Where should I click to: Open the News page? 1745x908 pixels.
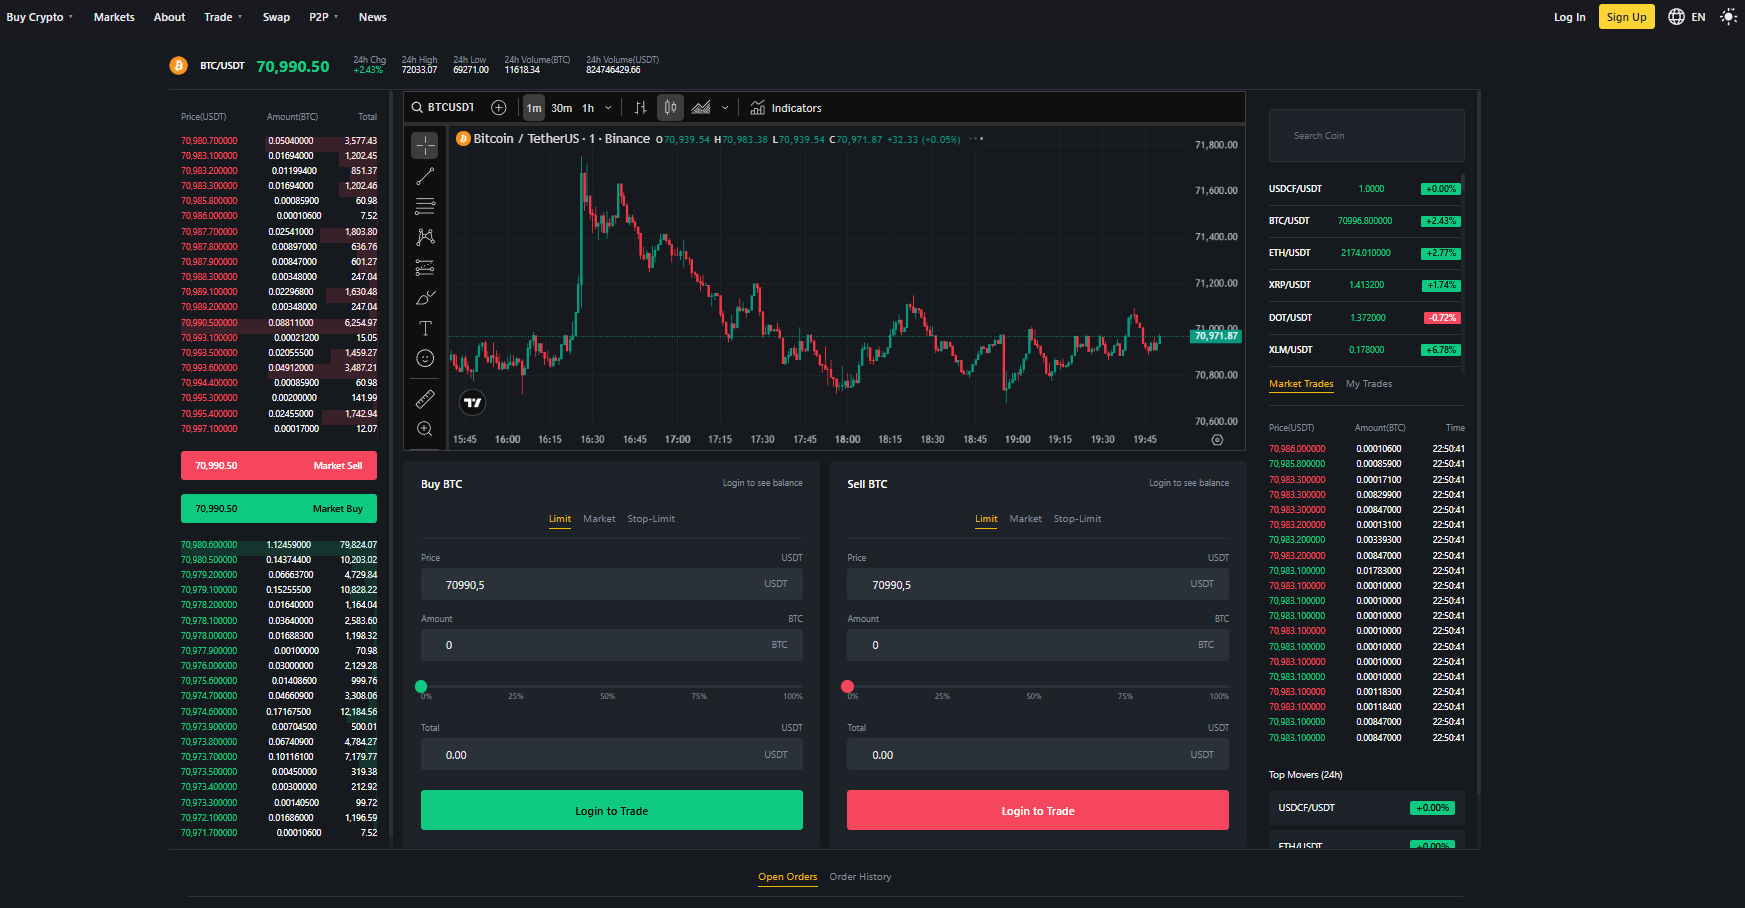coord(372,17)
